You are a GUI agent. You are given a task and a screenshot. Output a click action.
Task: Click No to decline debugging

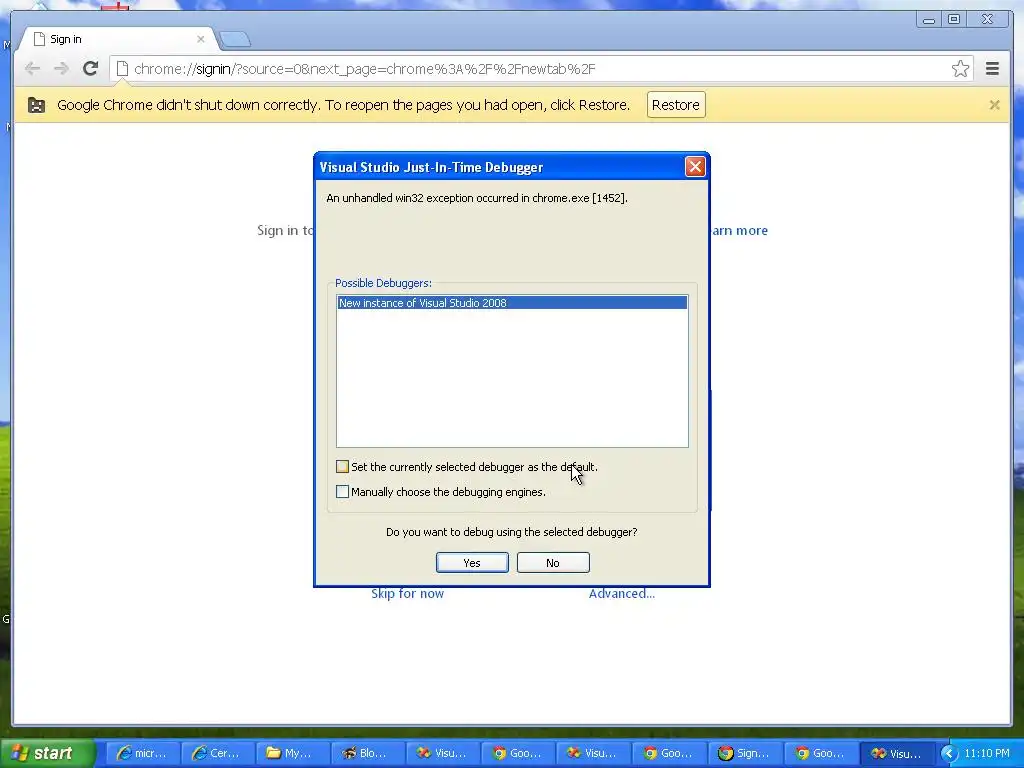[553, 563]
